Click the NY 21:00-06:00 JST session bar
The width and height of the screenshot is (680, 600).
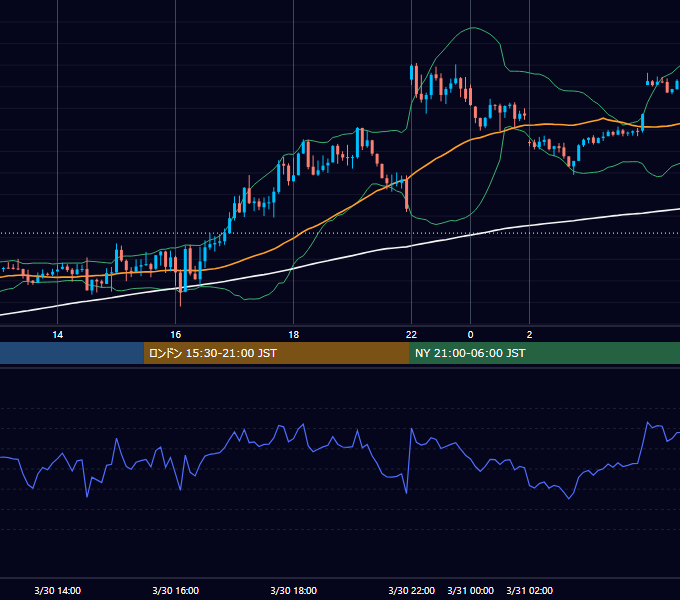pyautogui.click(x=544, y=353)
